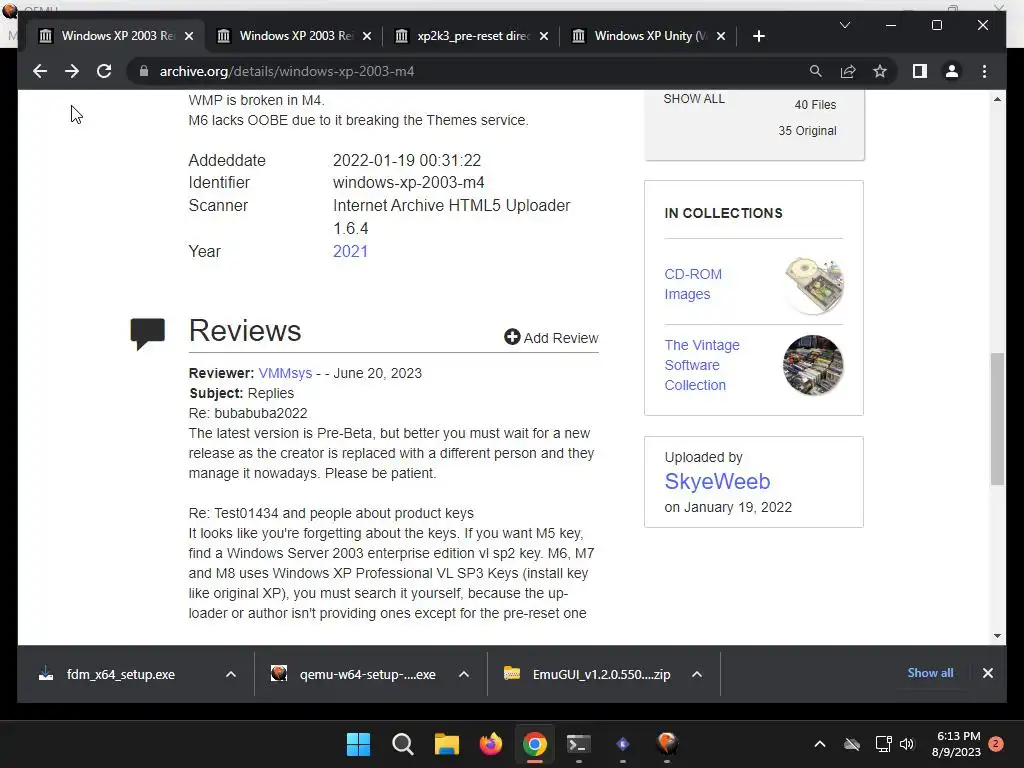Image resolution: width=1024 pixels, height=768 pixels.
Task: Open taskbar Search
Action: [402, 744]
